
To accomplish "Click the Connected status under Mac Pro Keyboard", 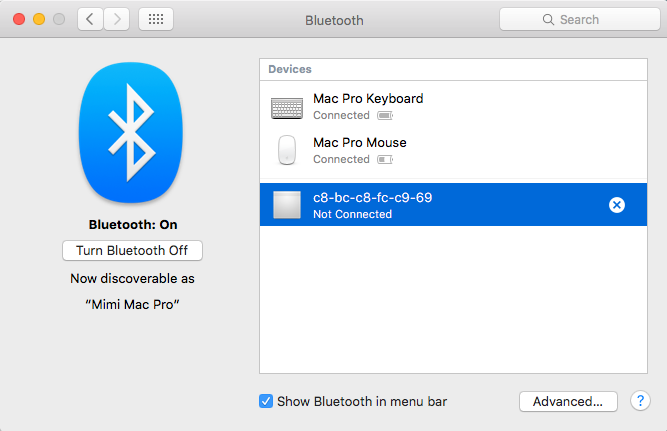I will click(341, 115).
